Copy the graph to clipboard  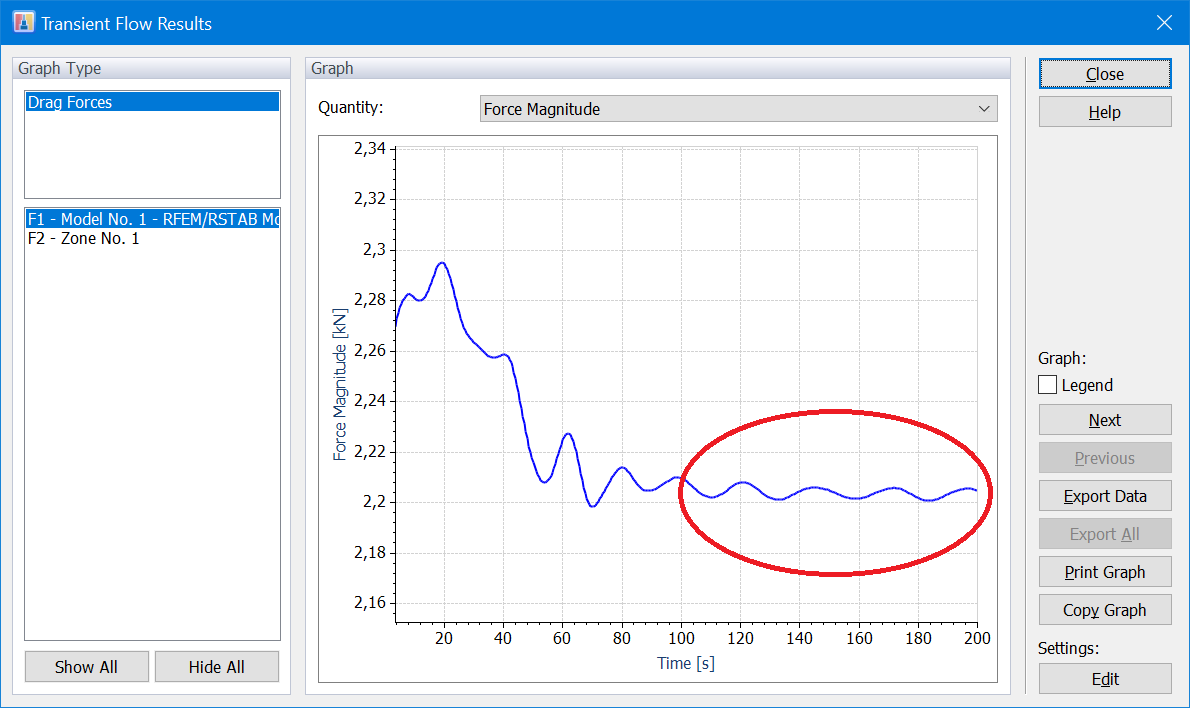pos(1104,609)
